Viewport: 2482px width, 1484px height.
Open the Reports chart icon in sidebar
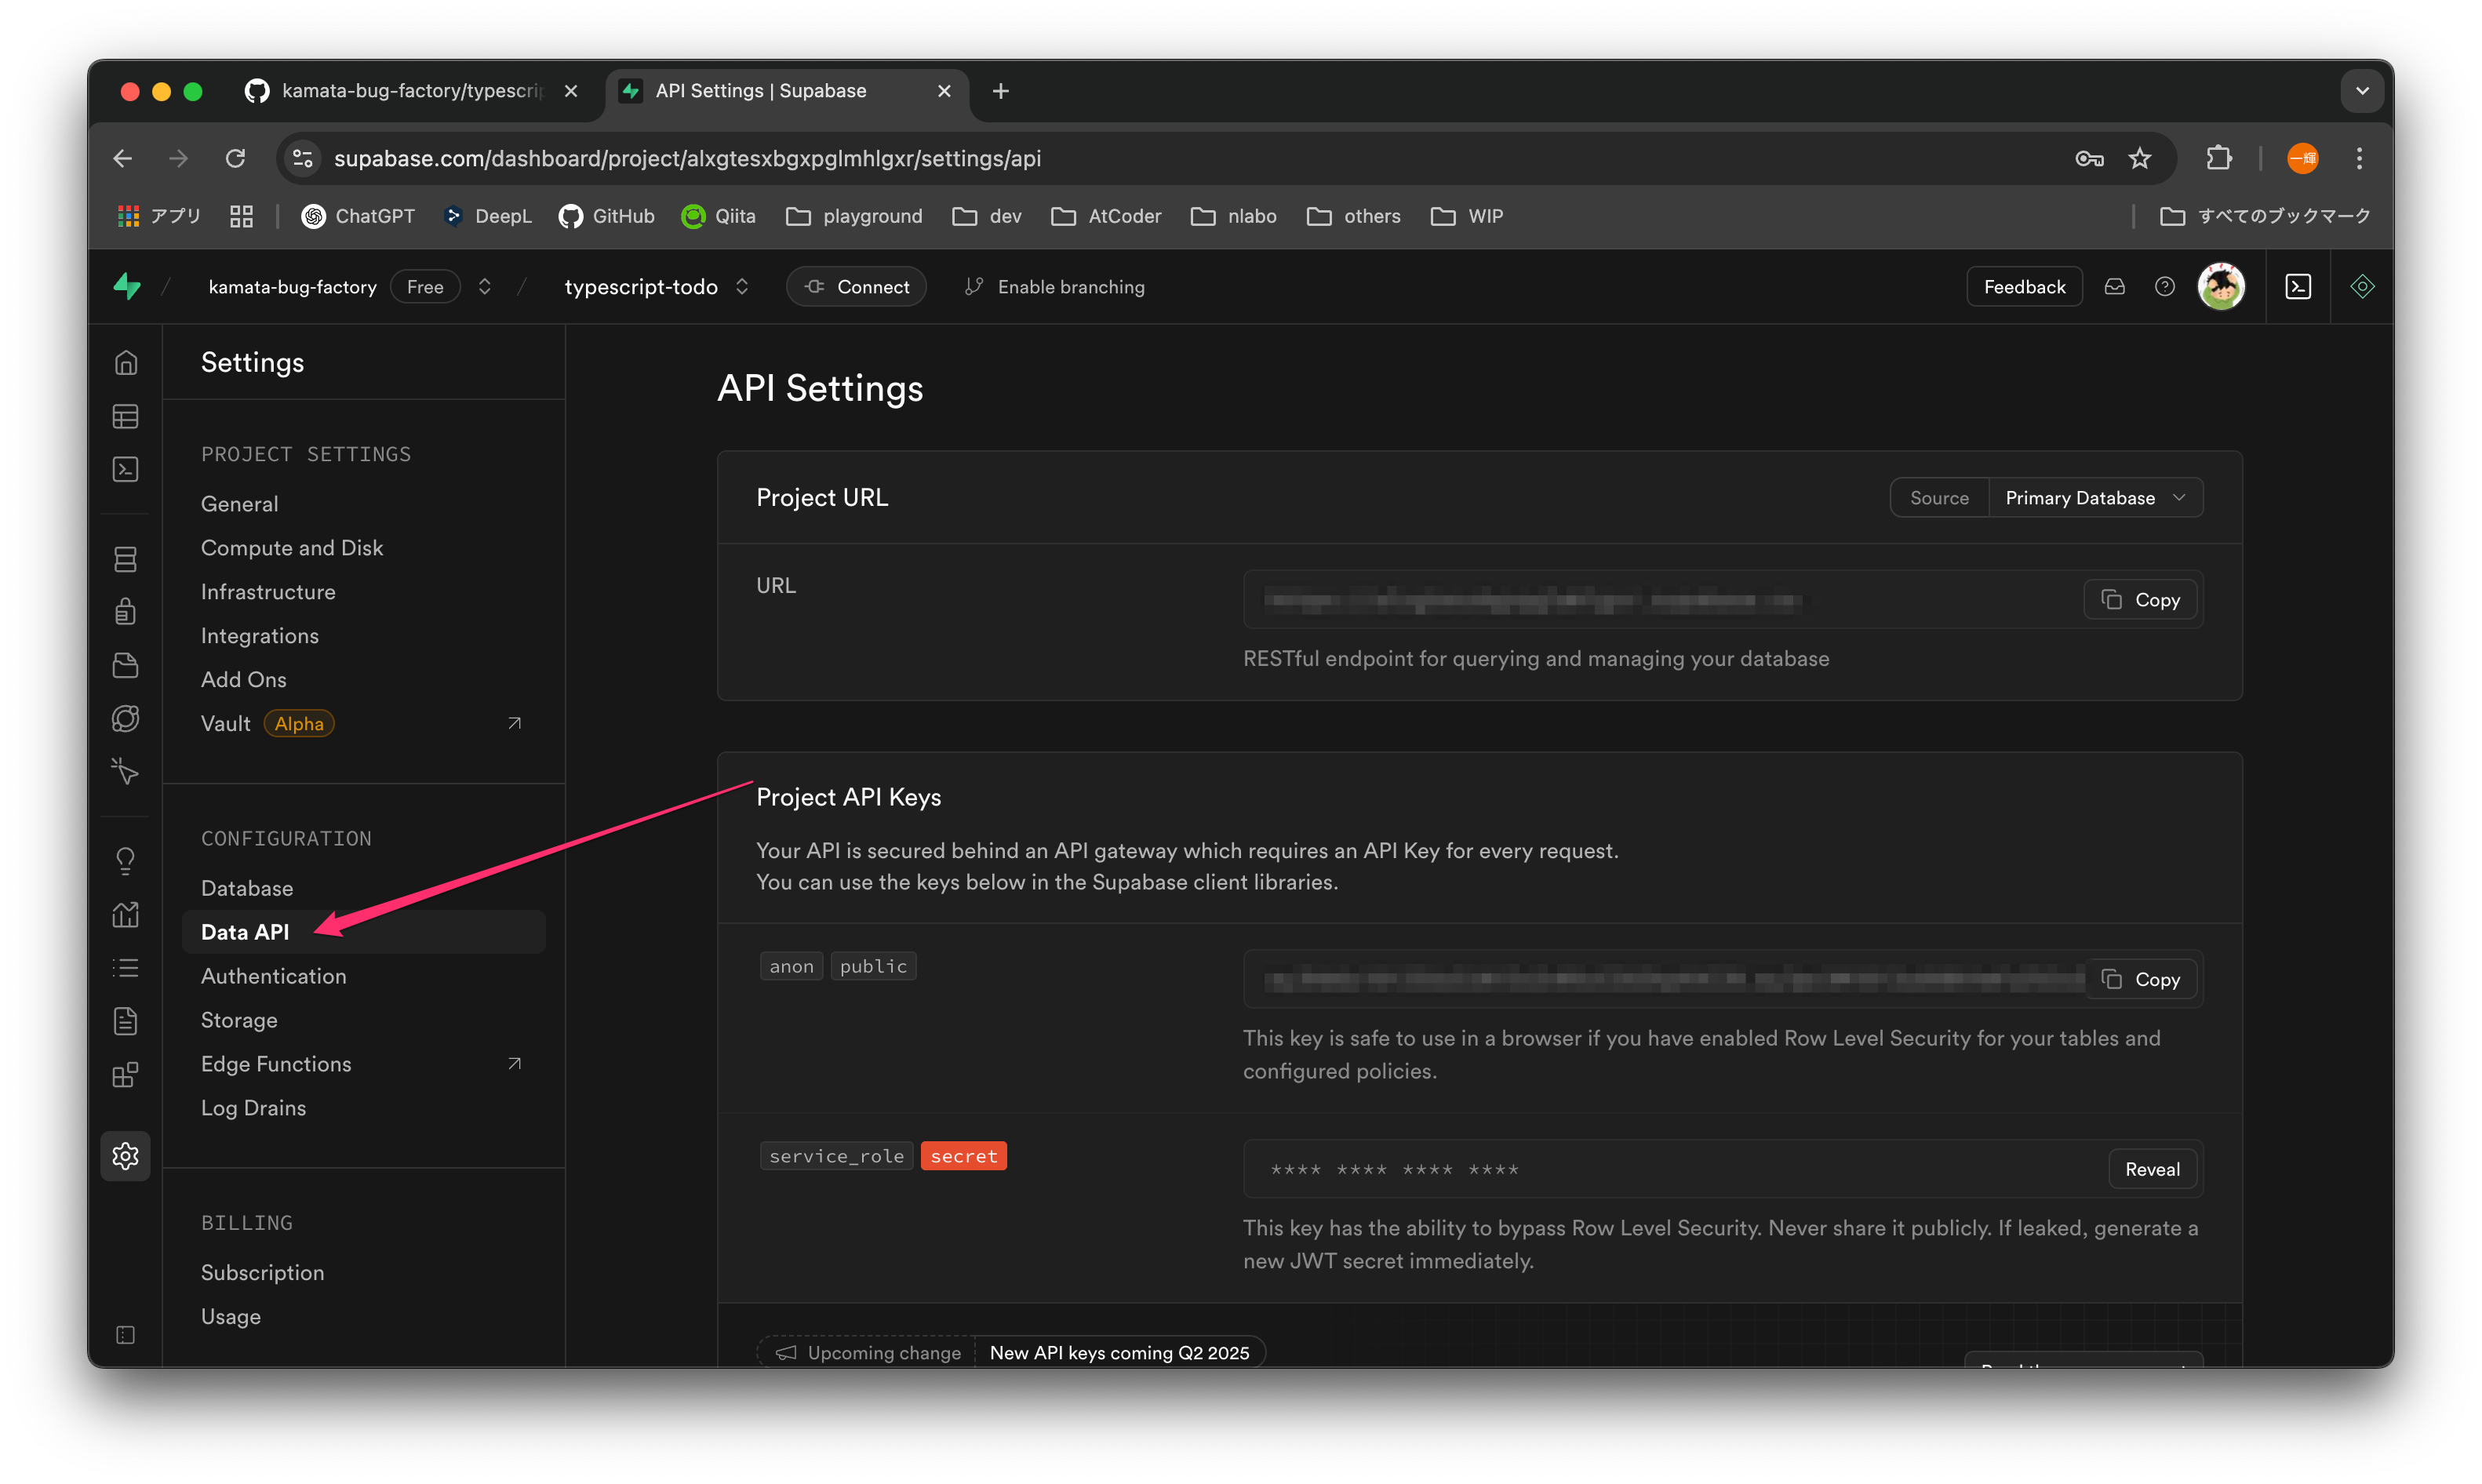[126, 914]
